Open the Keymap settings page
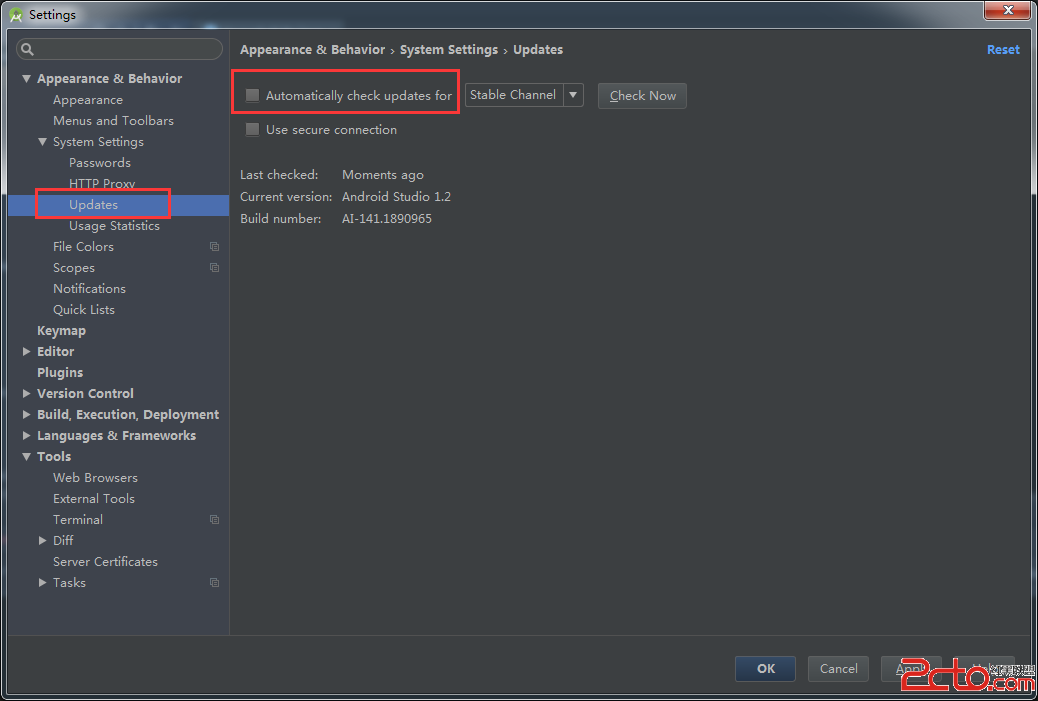This screenshot has height=701, width=1038. (x=62, y=331)
